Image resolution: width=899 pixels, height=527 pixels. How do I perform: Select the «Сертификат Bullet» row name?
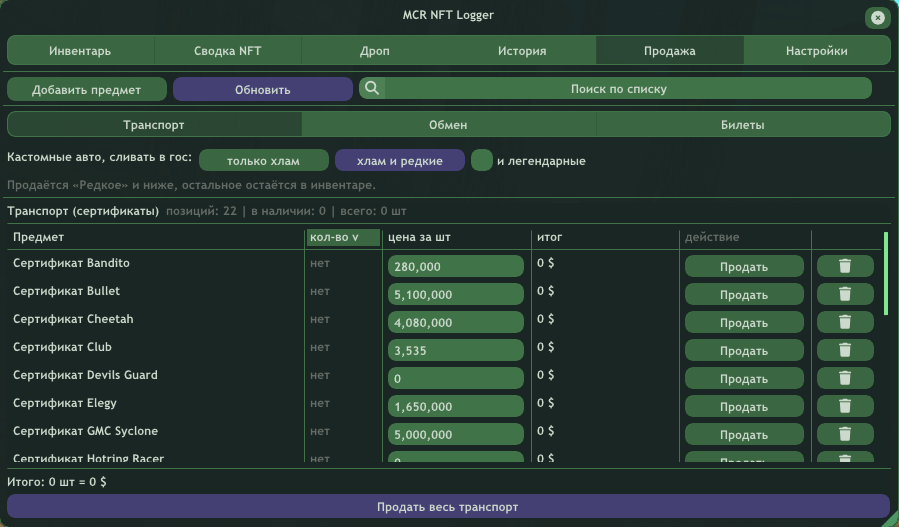67,291
